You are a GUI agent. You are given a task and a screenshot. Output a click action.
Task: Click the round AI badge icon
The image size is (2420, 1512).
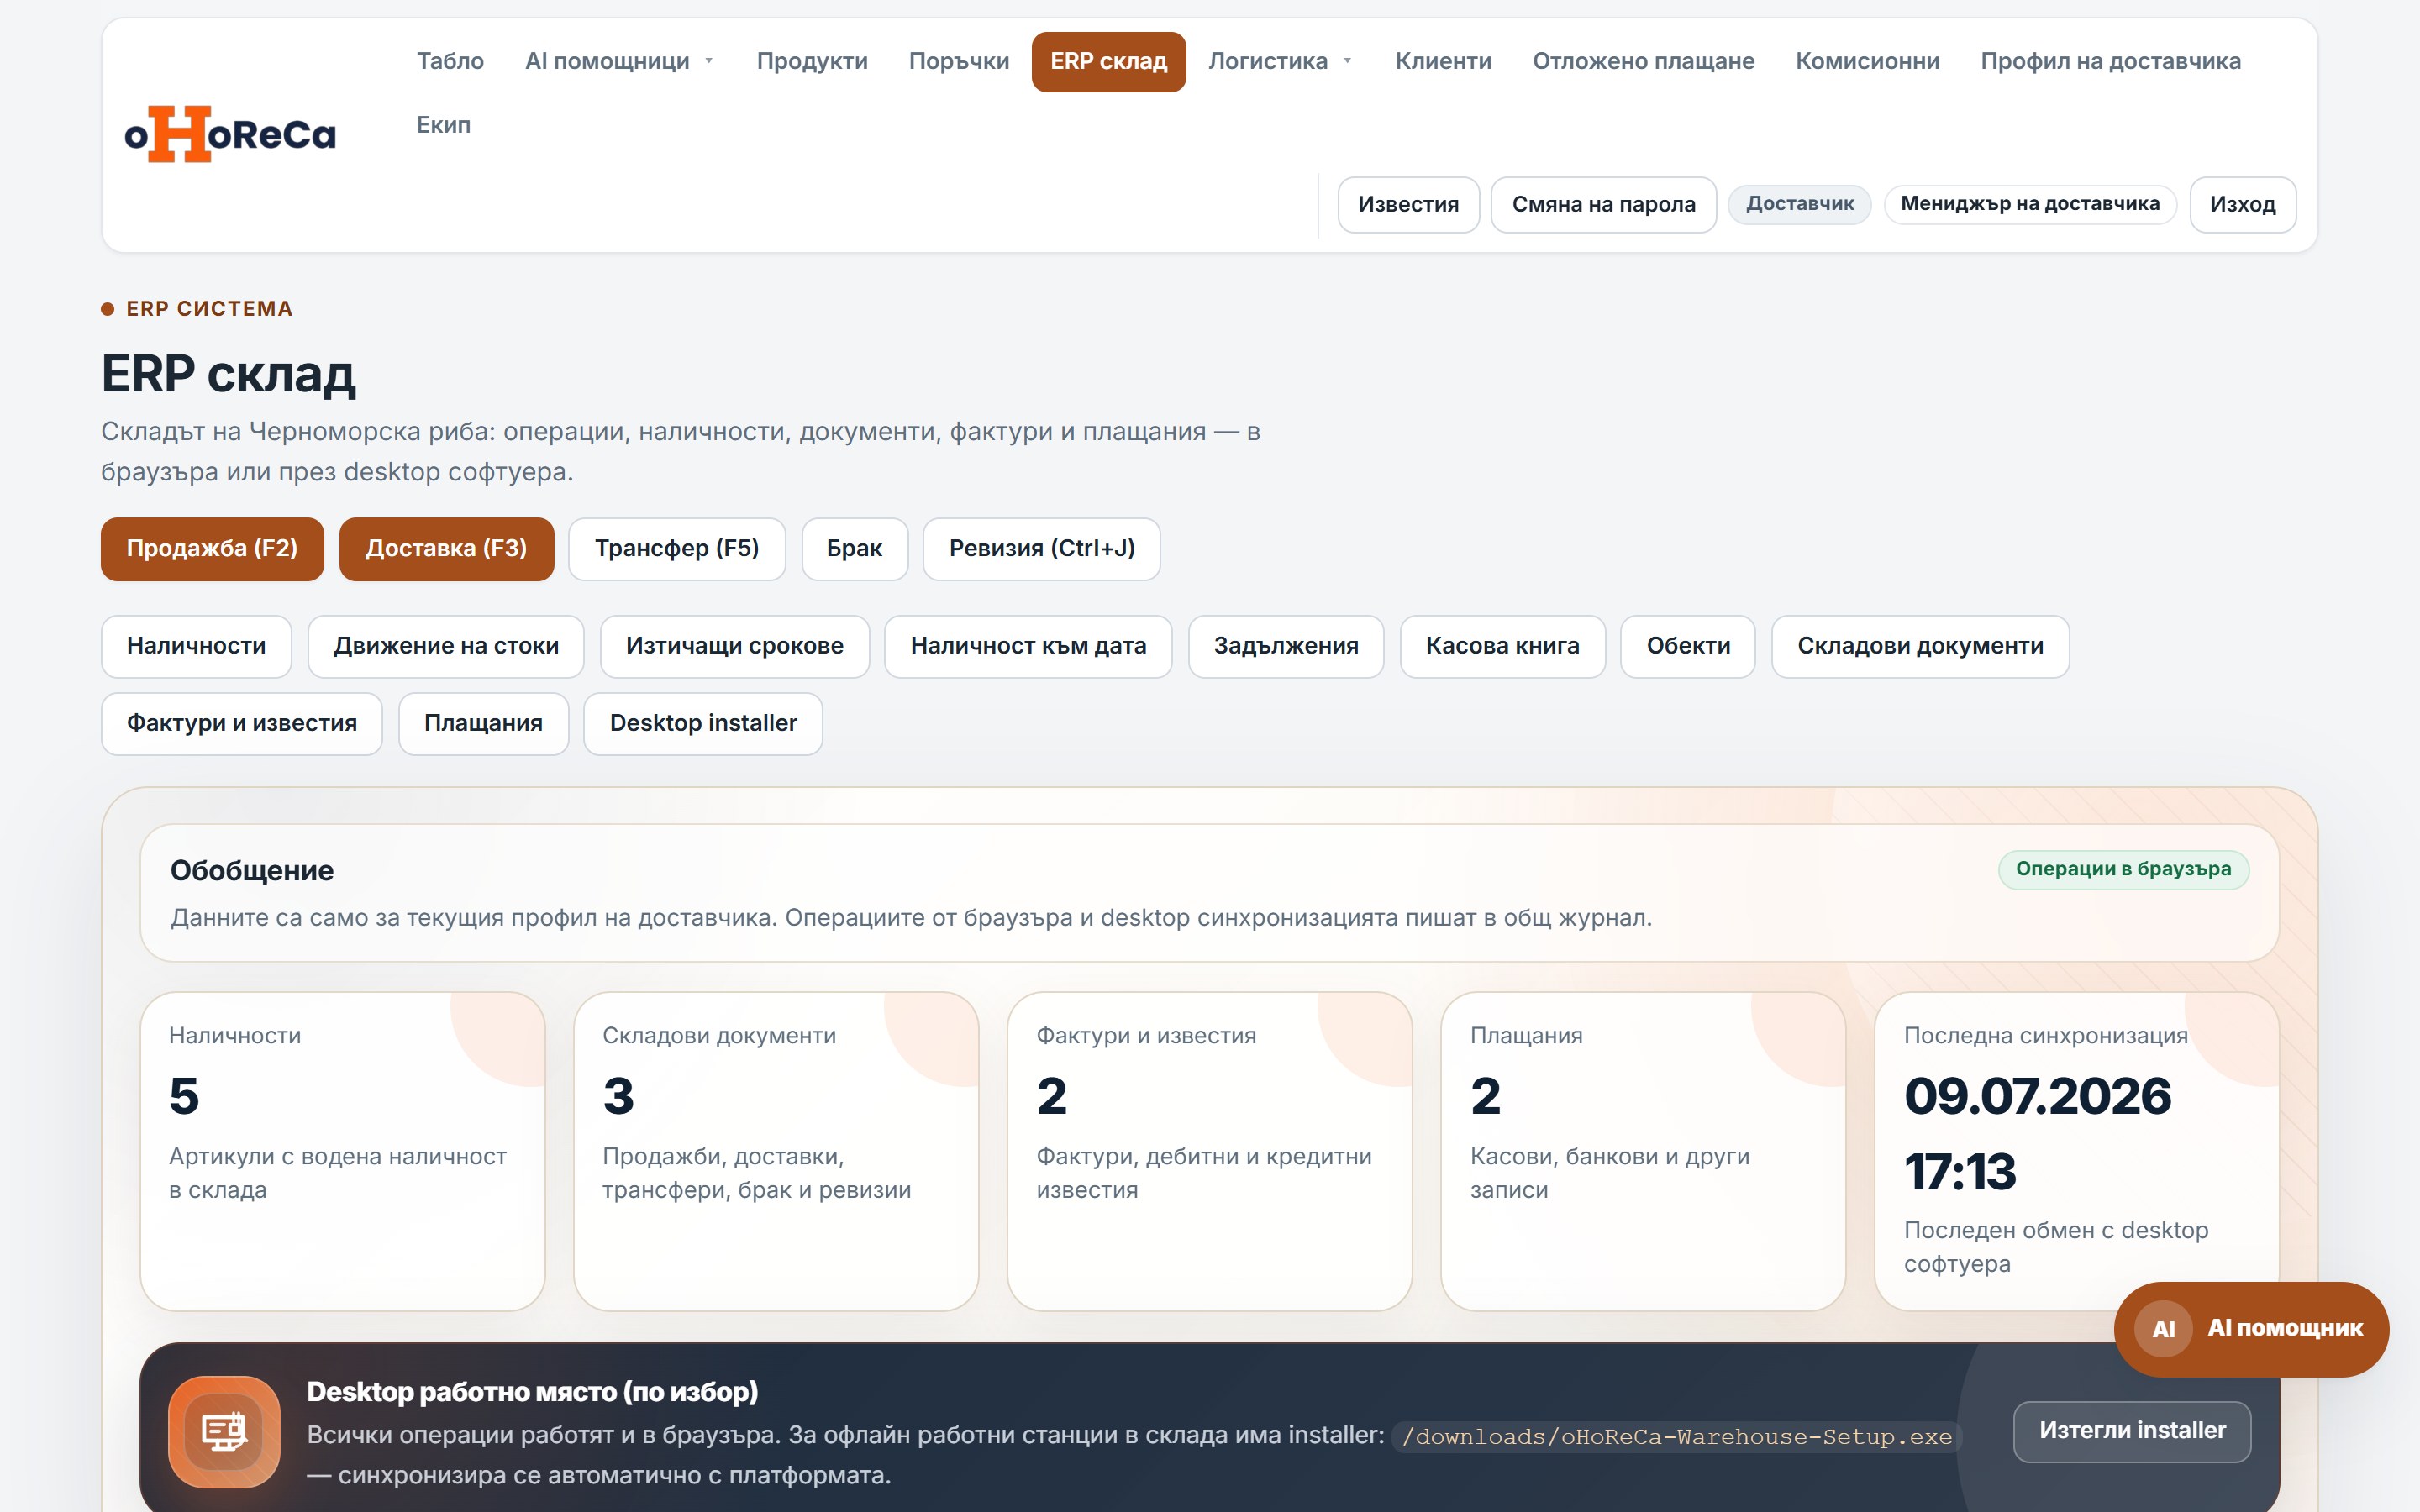2163,1328
